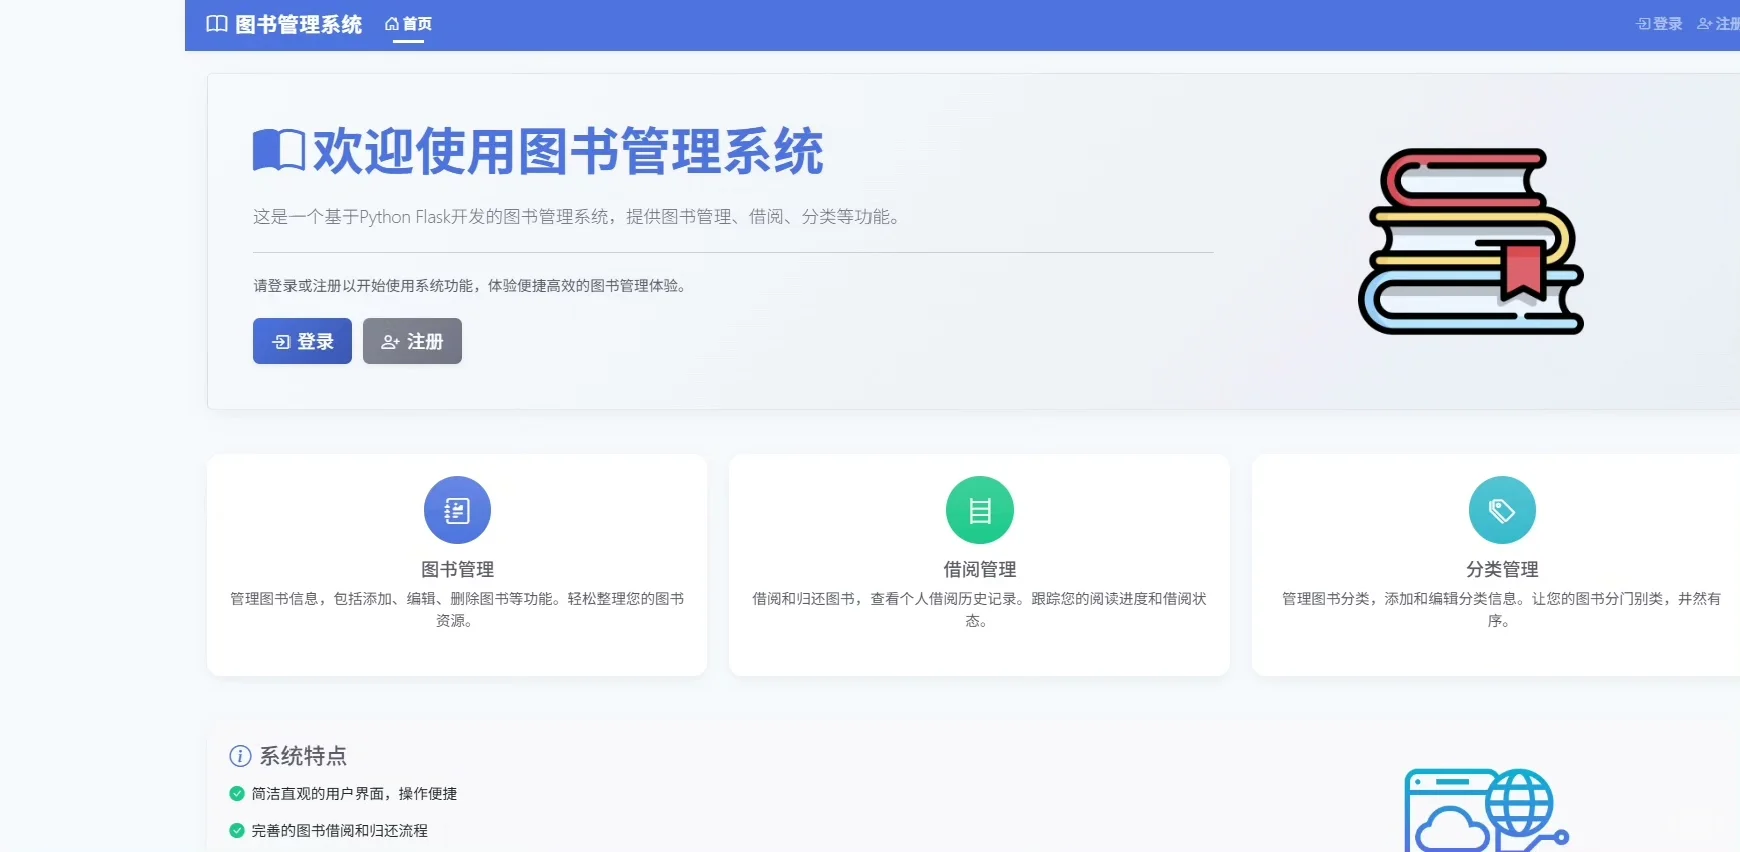This screenshot has height=852, width=1740.
Task: Click the 请登录或注册 prompt text
Action: pyautogui.click(x=470, y=286)
